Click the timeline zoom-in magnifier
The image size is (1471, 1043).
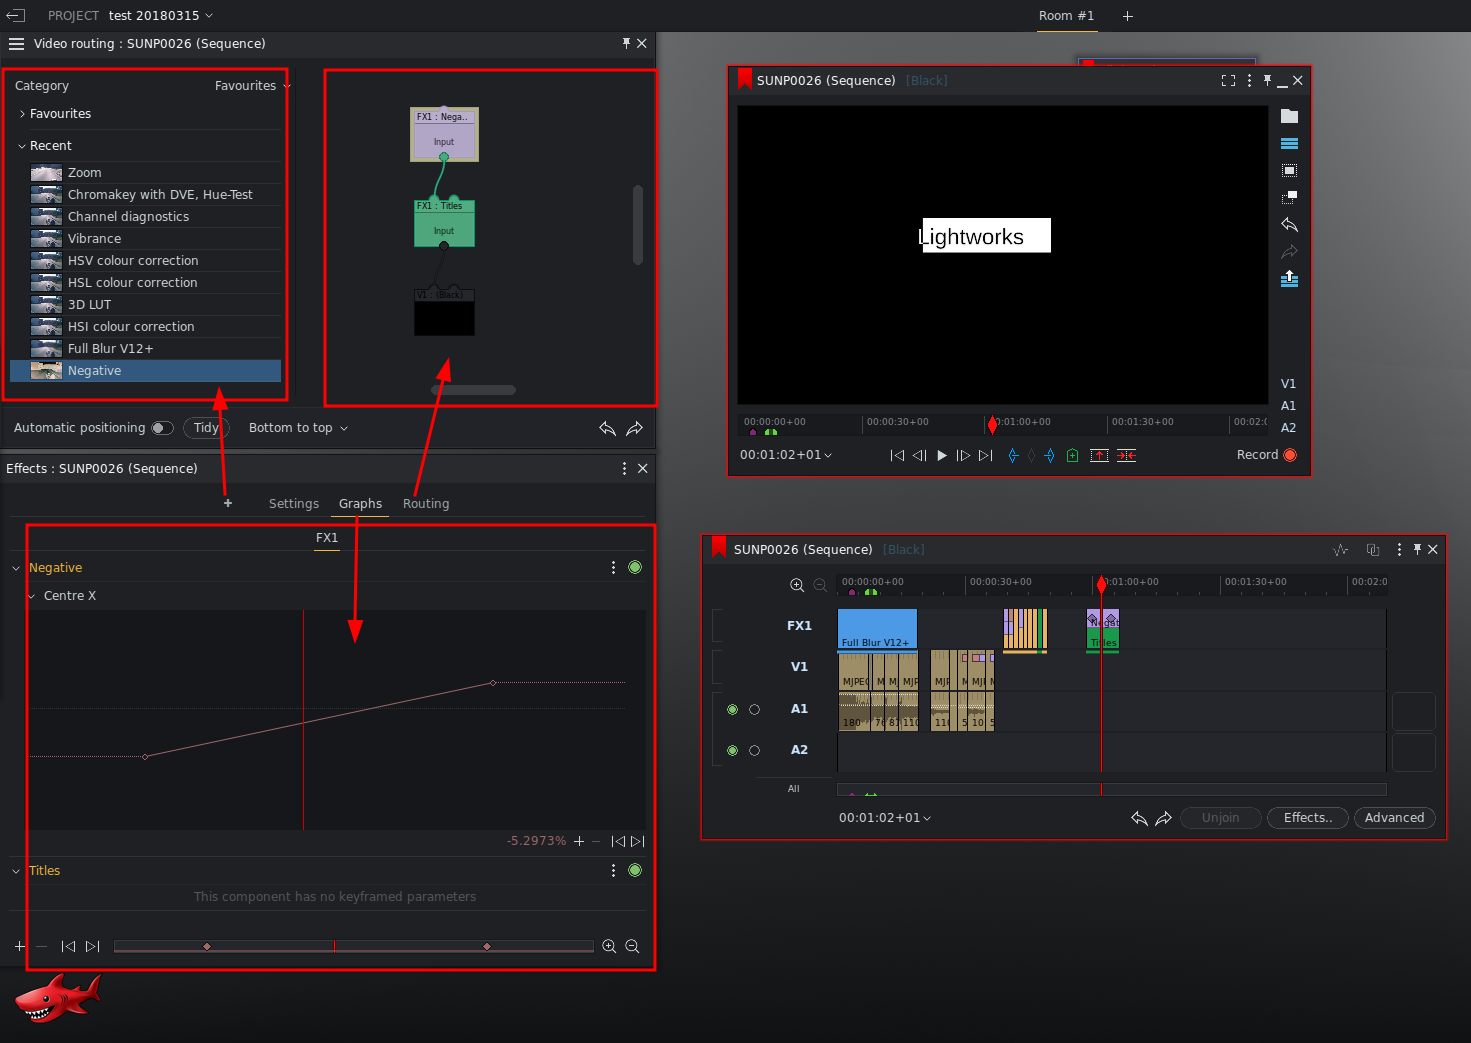(x=797, y=585)
